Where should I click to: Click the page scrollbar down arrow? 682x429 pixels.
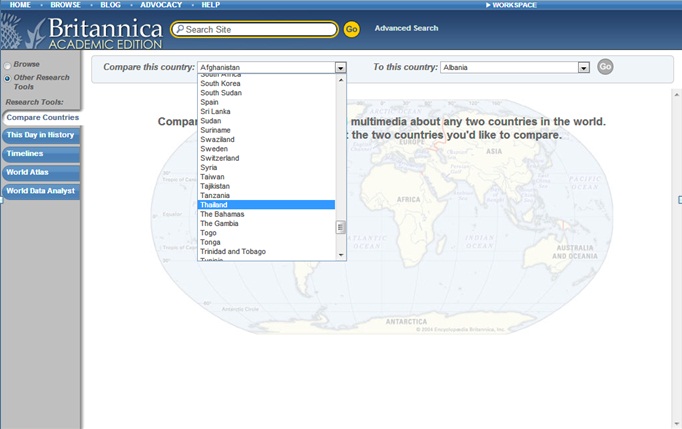[677, 423]
